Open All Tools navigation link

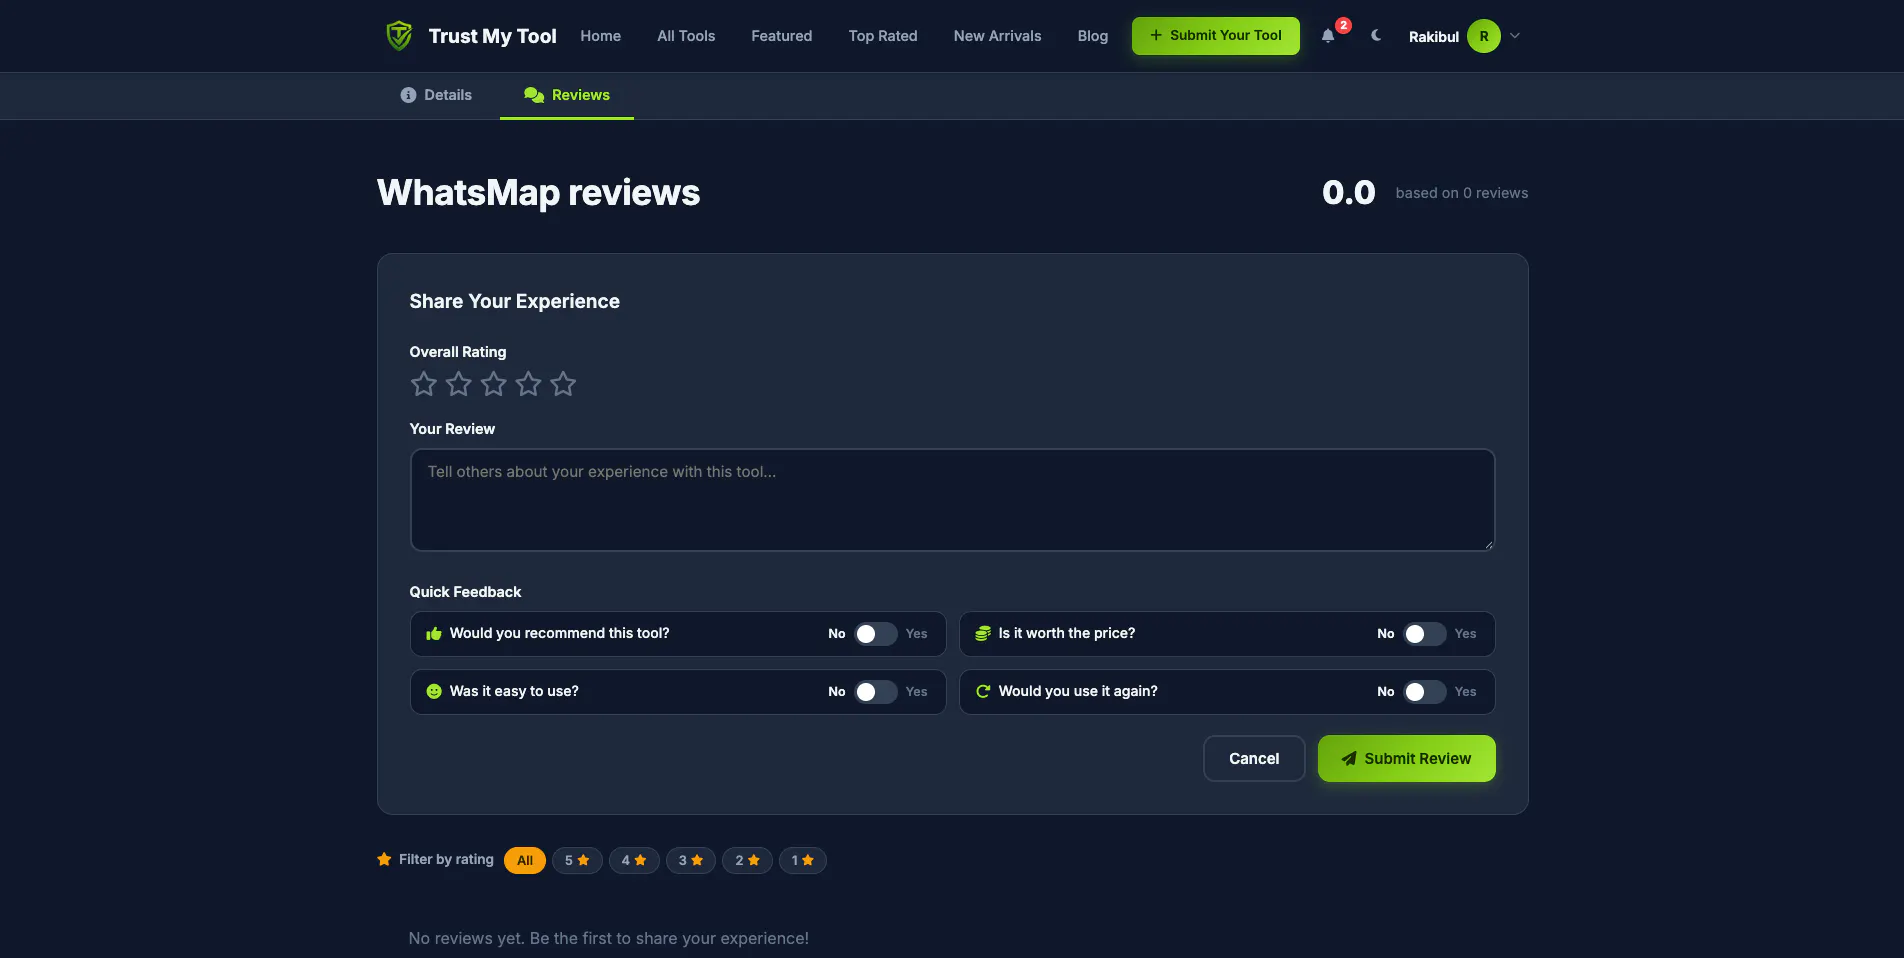(686, 36)
